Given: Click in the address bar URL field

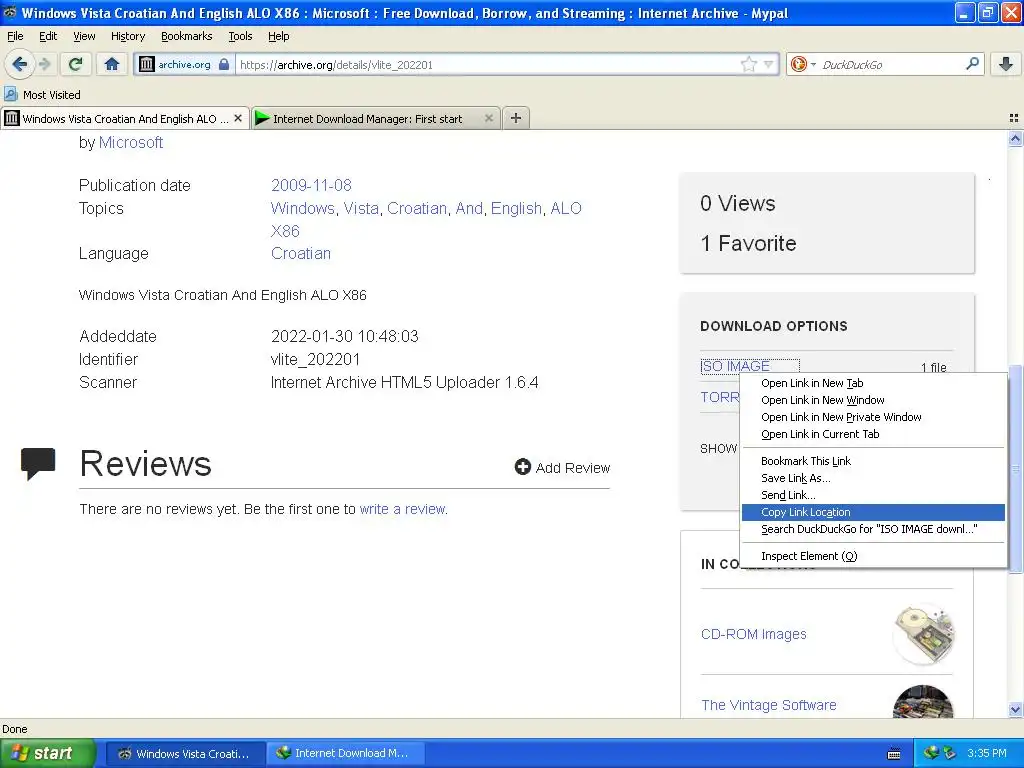Looking at the screenshot, I should pyautogui.click(x=487, y=64).
